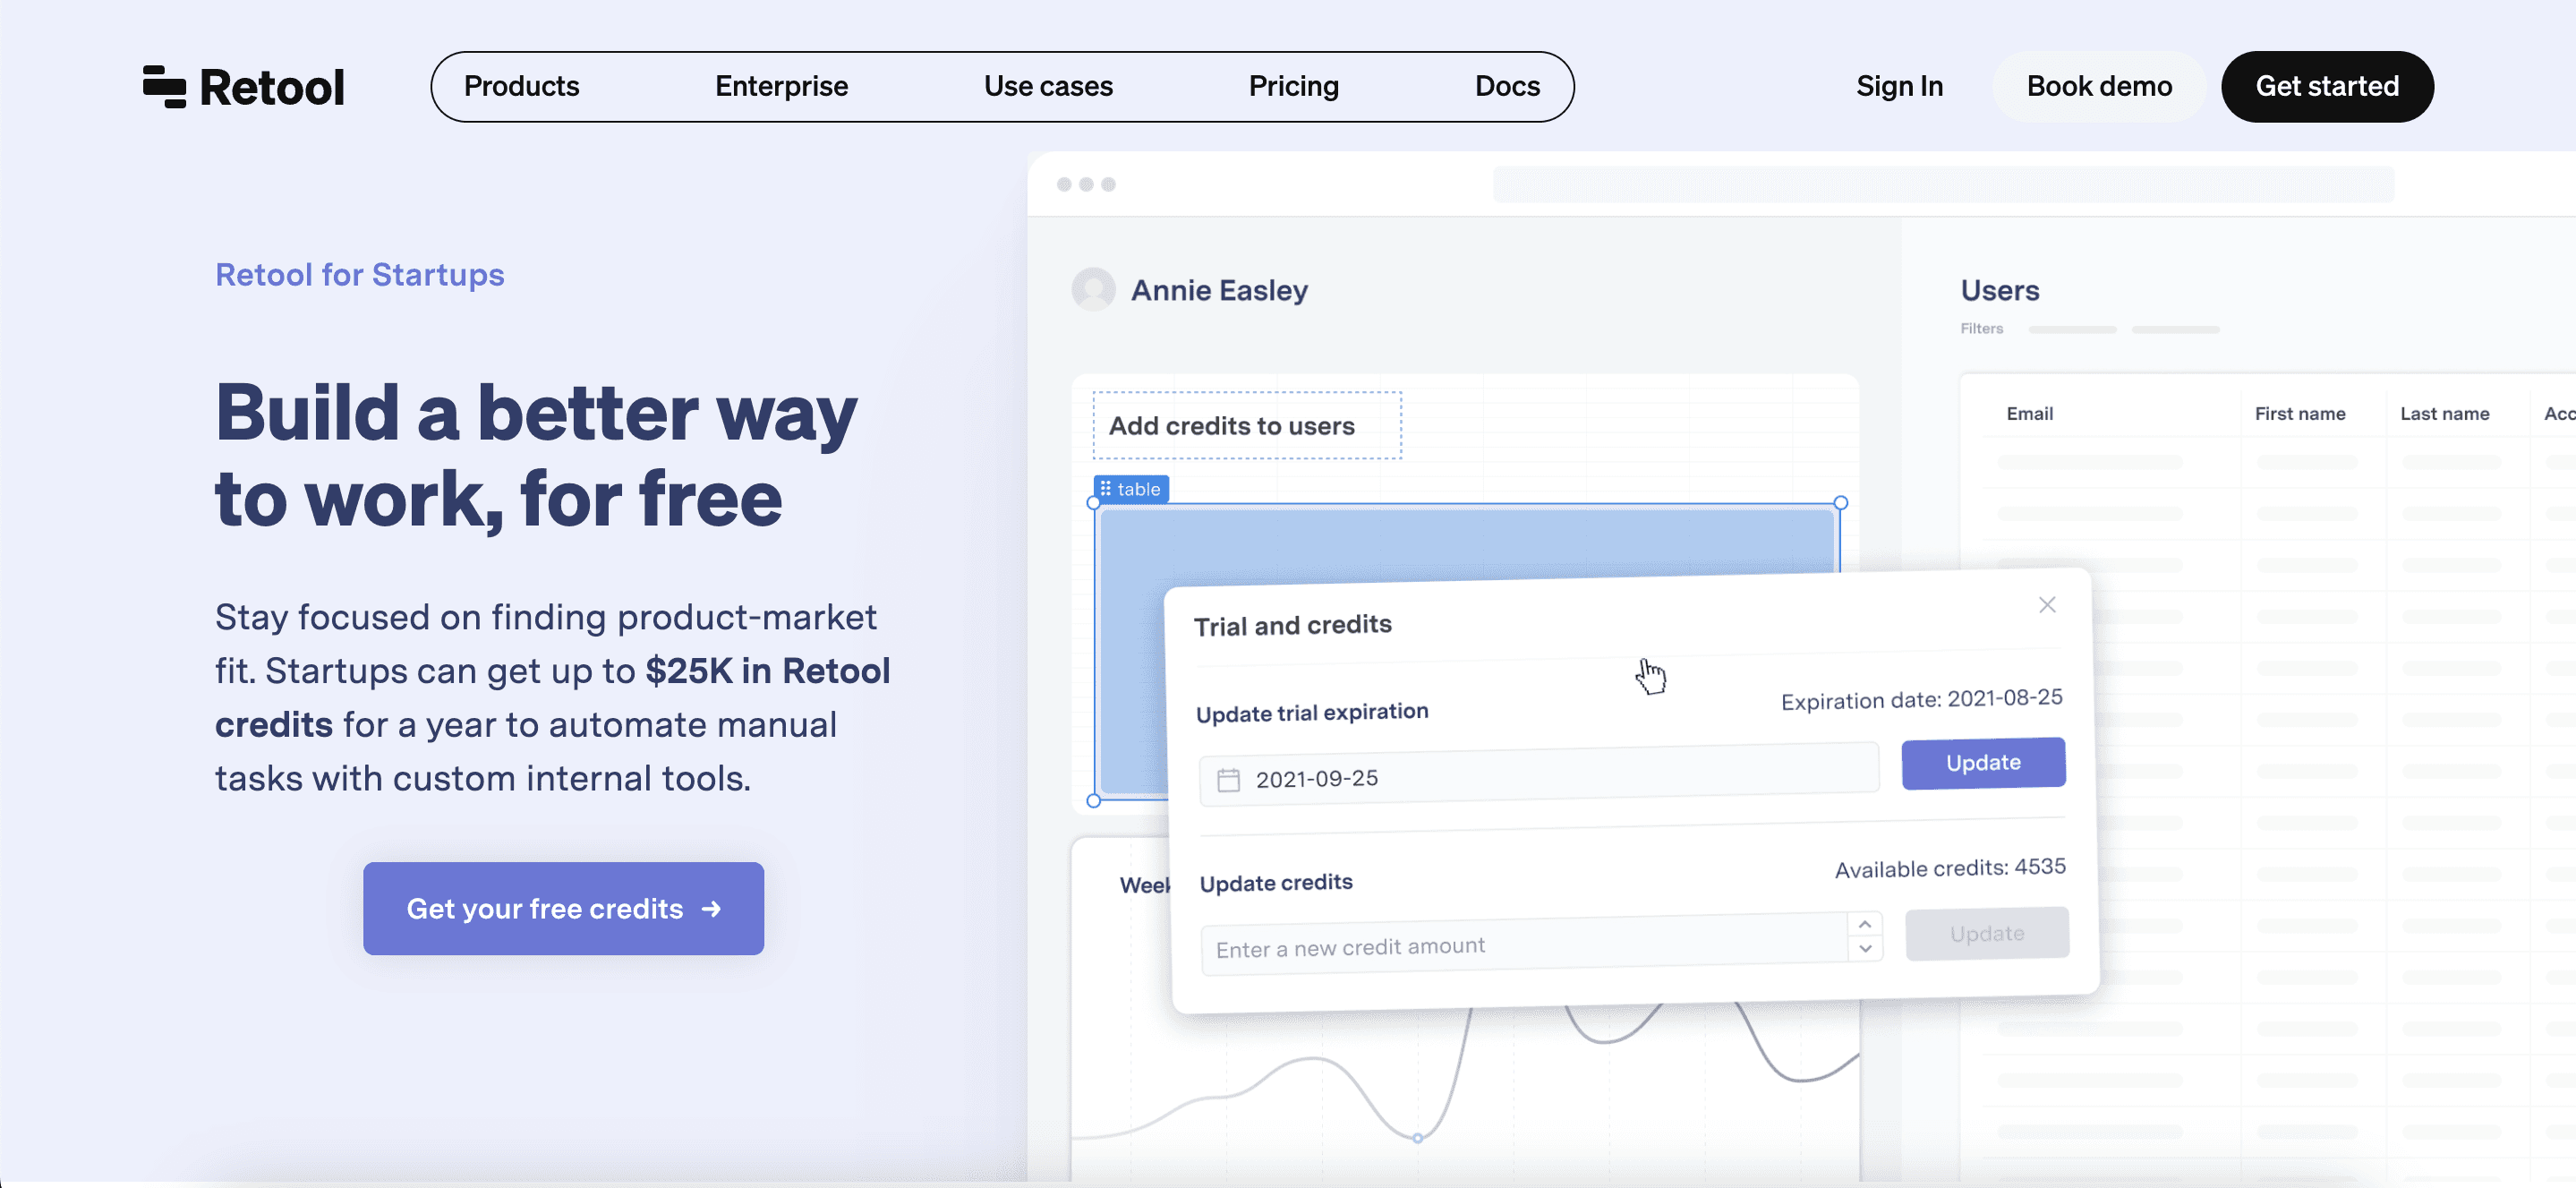Click the new credit amount input field
The image size is (2576, 1188).
pyautogui.click(x=1525, y=944)
